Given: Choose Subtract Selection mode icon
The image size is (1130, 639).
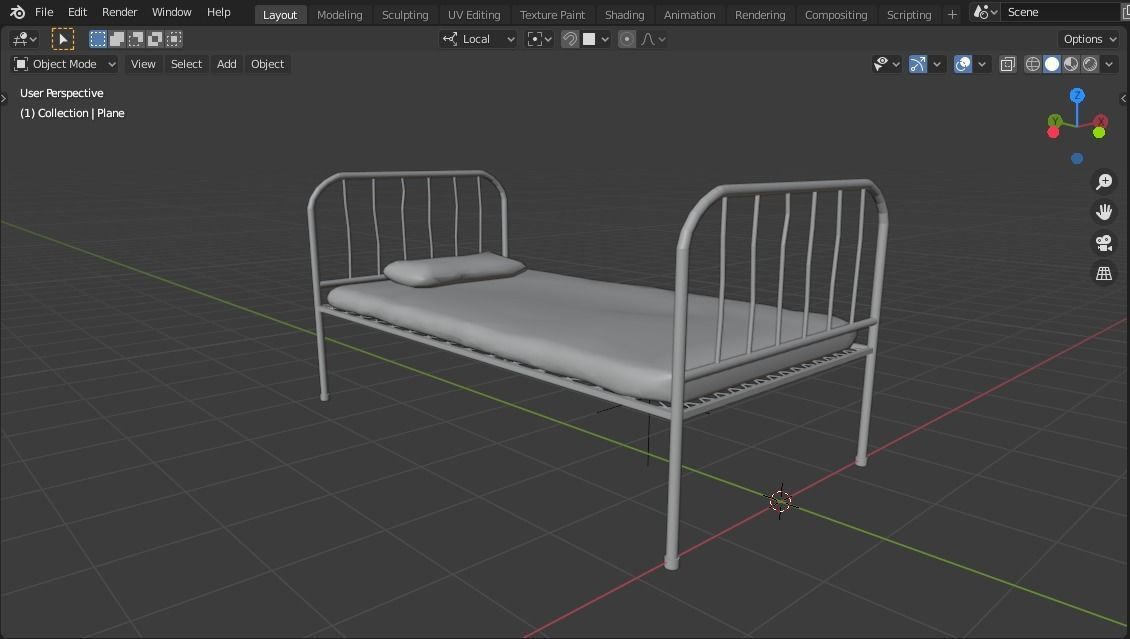Looking at the screenshot, I should (135, 39).
